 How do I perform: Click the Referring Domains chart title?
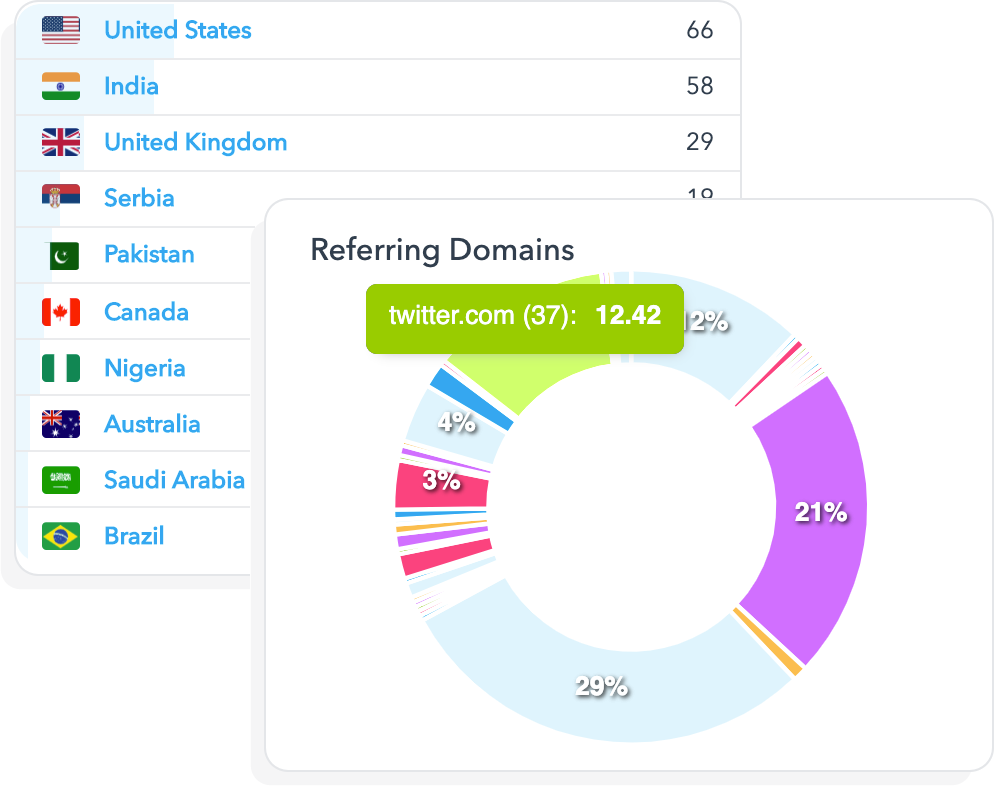point(442,249)
